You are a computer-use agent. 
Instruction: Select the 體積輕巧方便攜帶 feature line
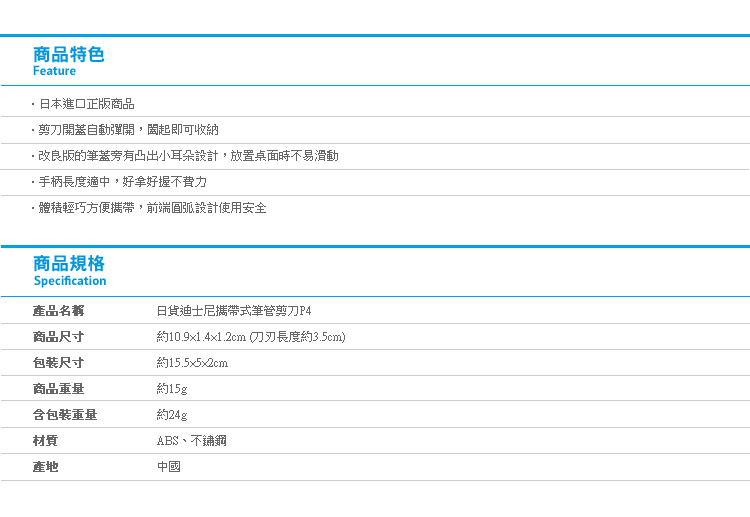[152, 208]
